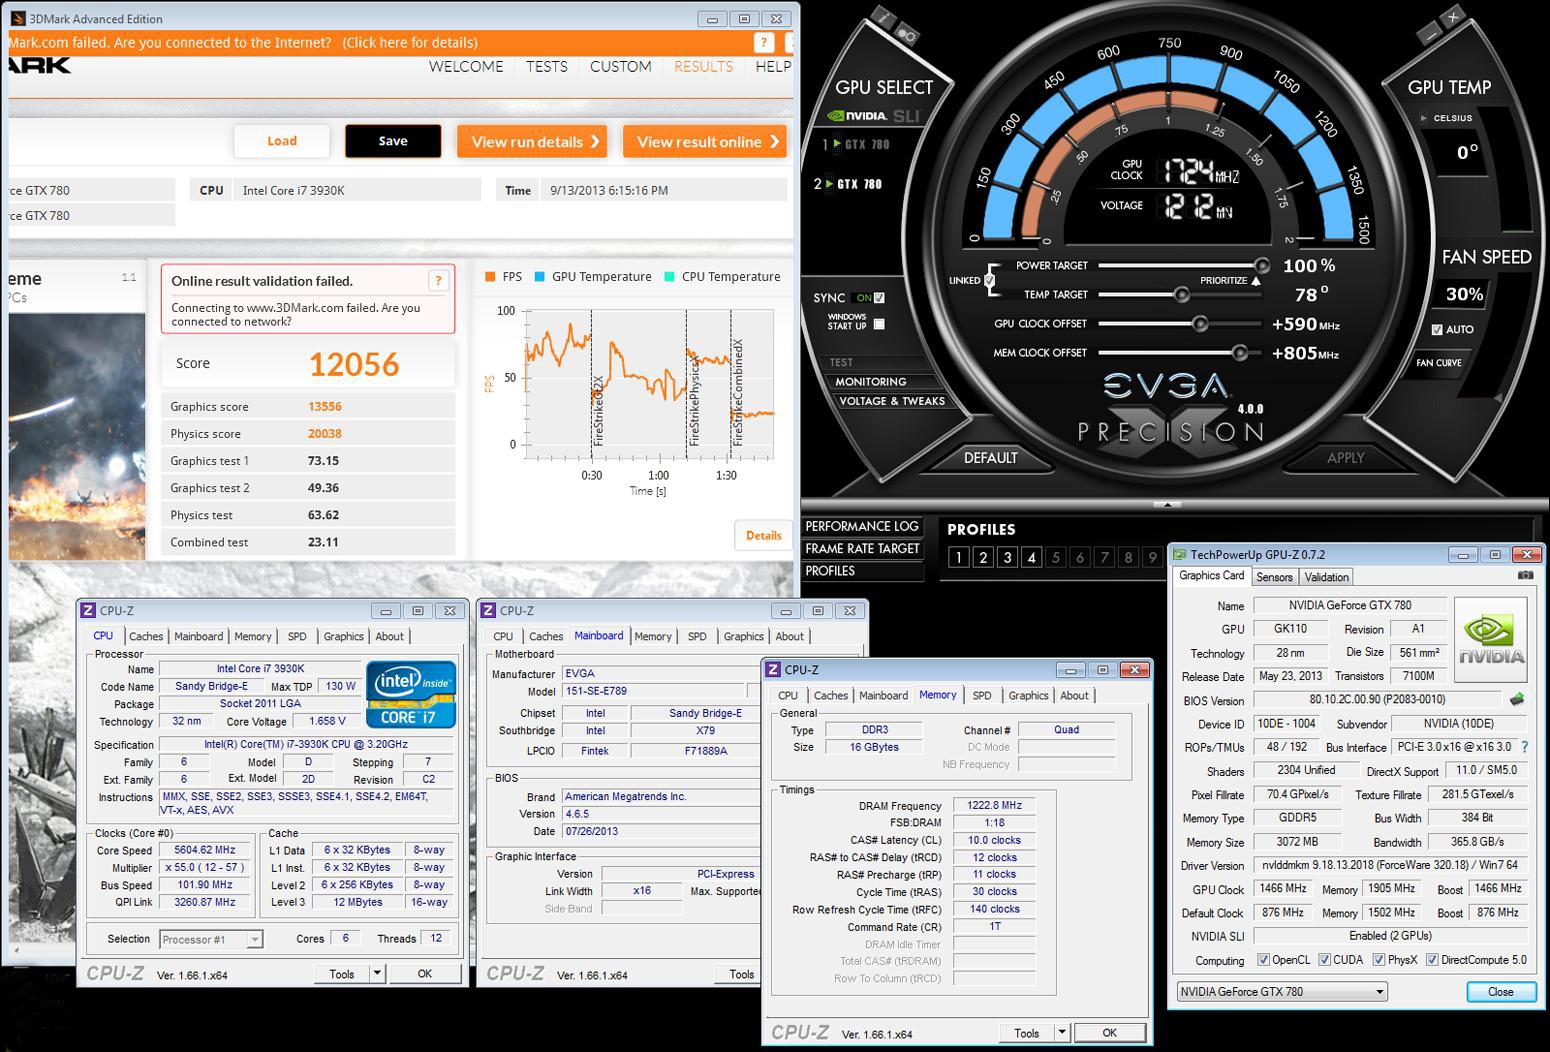Open the WELCOME page in 3DMark

[466, 66]
